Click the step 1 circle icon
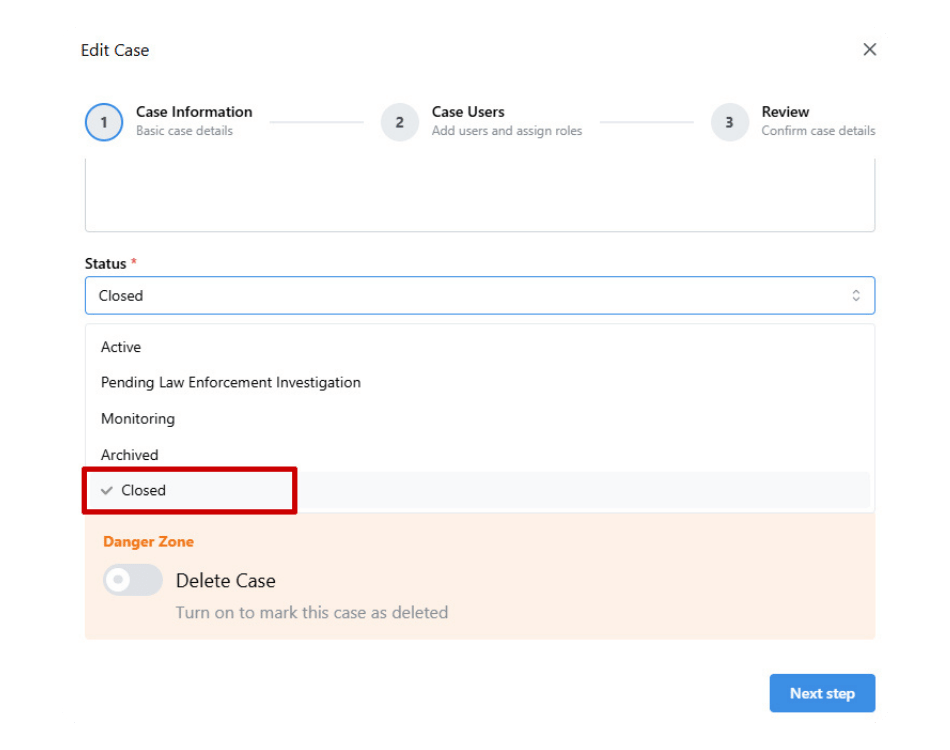 point(104,122)
